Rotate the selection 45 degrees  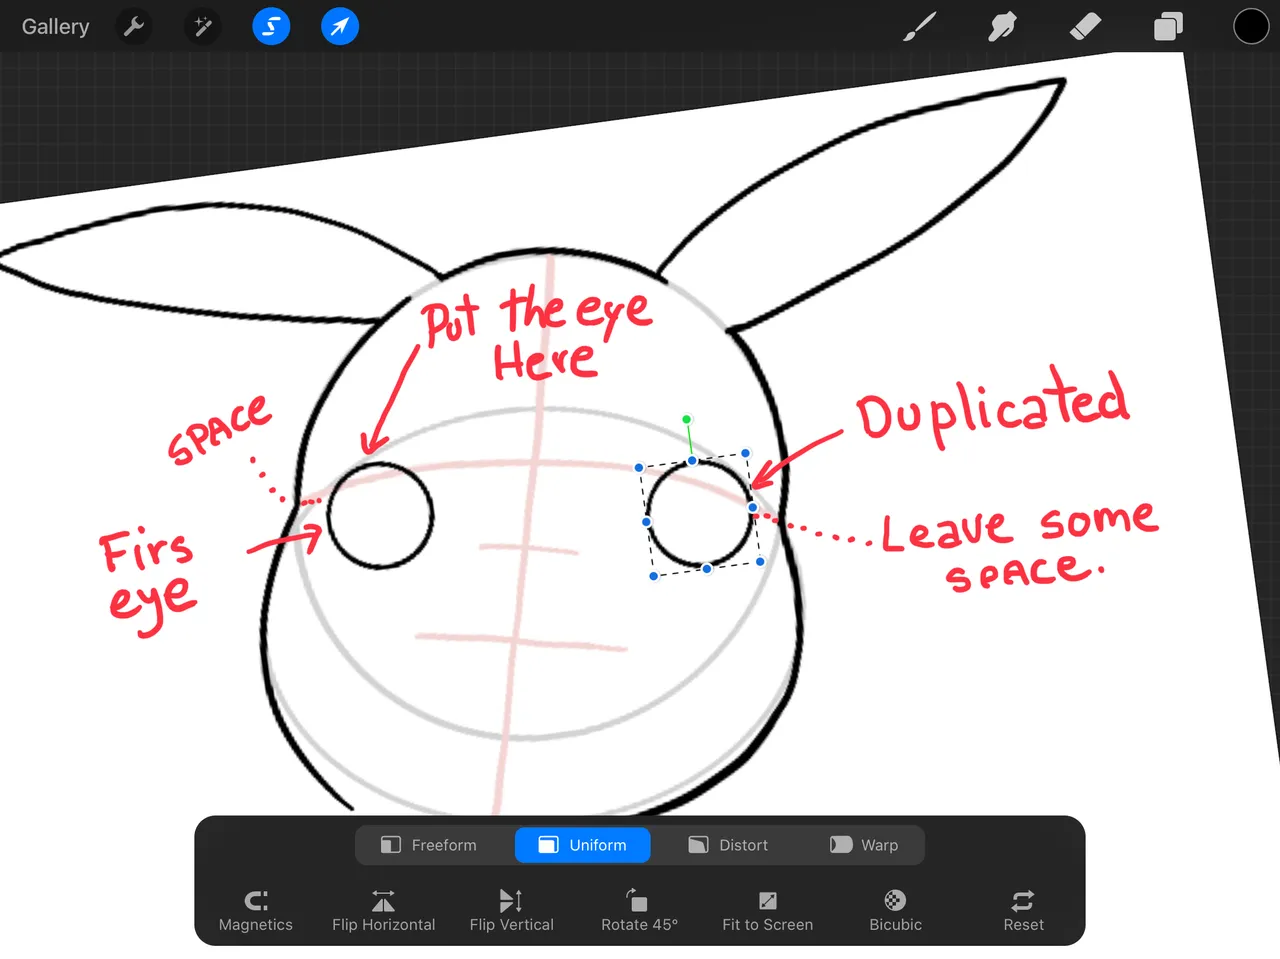pyautogui.click(x=640, y=911)
